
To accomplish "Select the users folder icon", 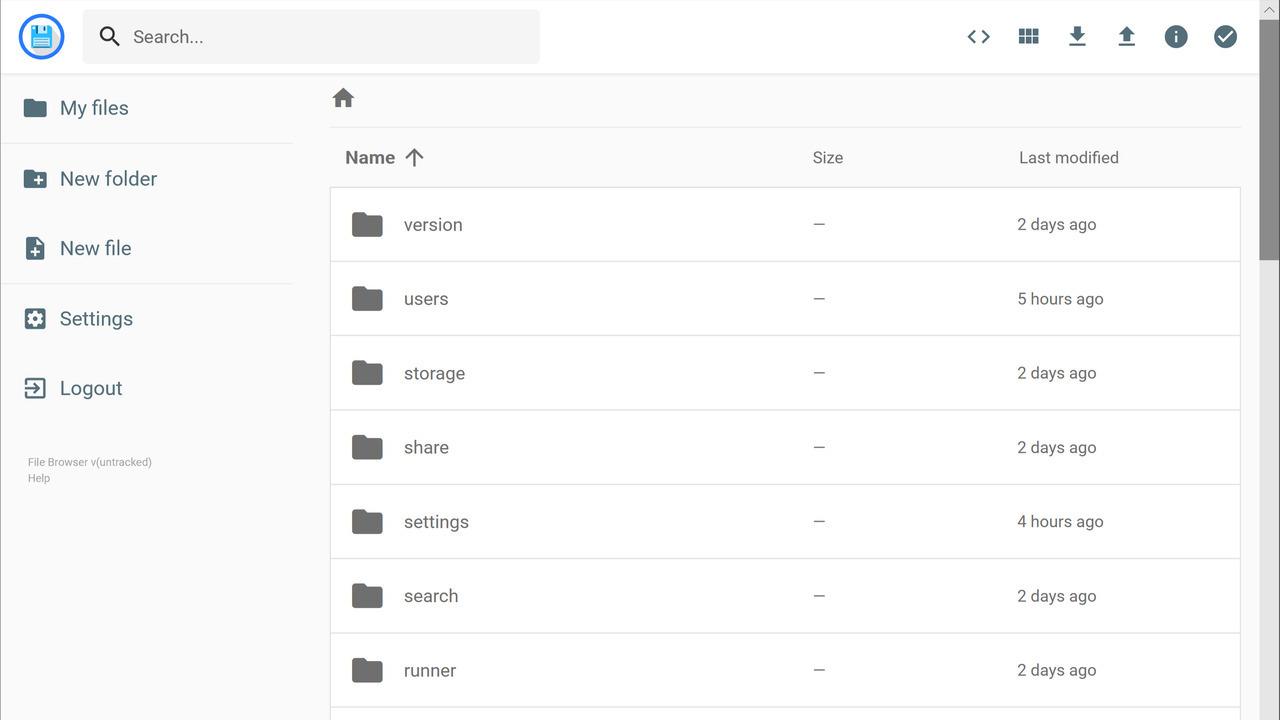I will coord(367,299).
